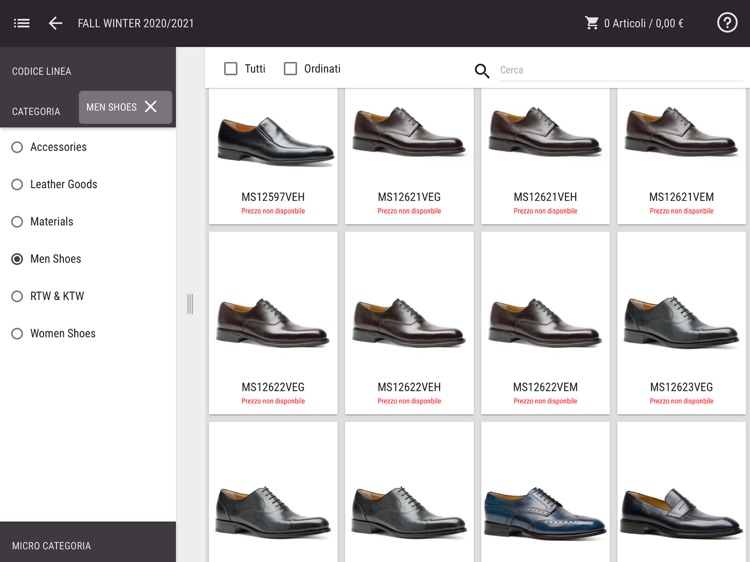Click the MS12621VEM product code label
This screenshot has width=750, height=562.
click(x=681, y=197)
